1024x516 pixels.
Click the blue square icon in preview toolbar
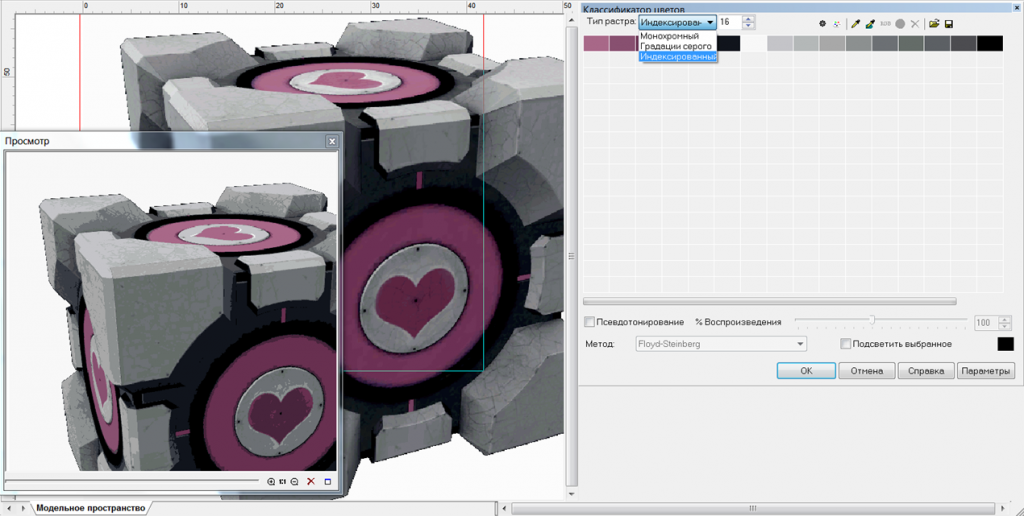coord(328,481)
